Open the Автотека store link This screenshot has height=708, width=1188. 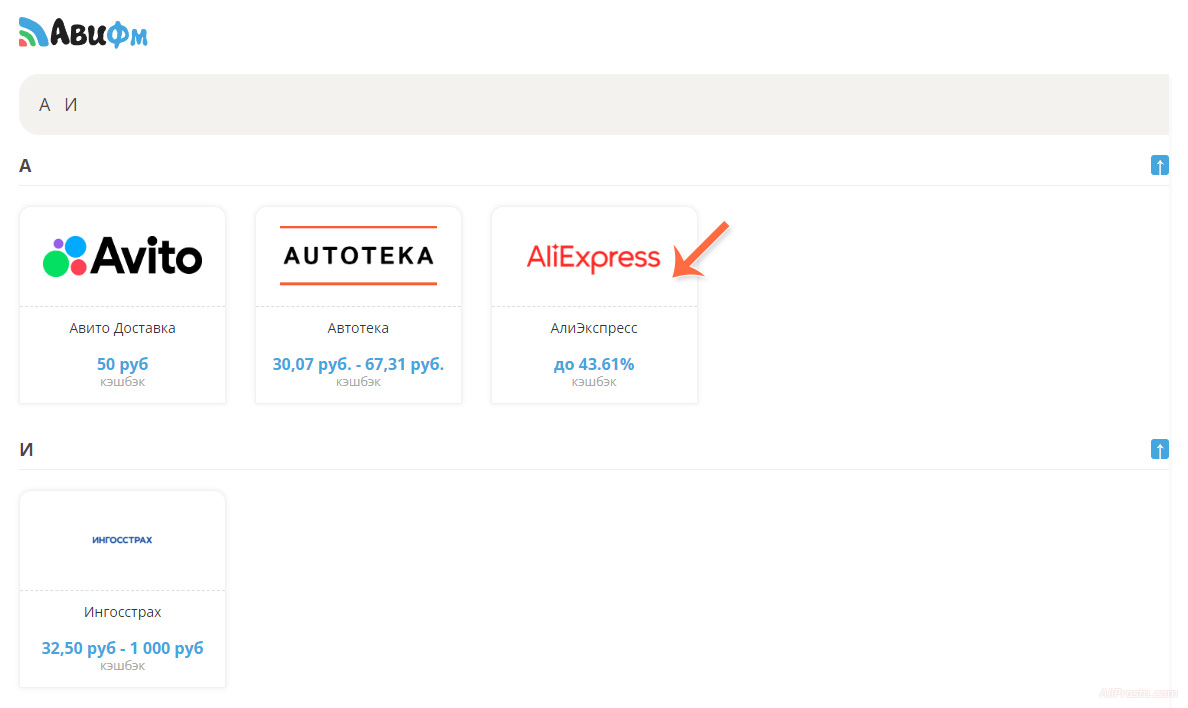pos(358,328)
